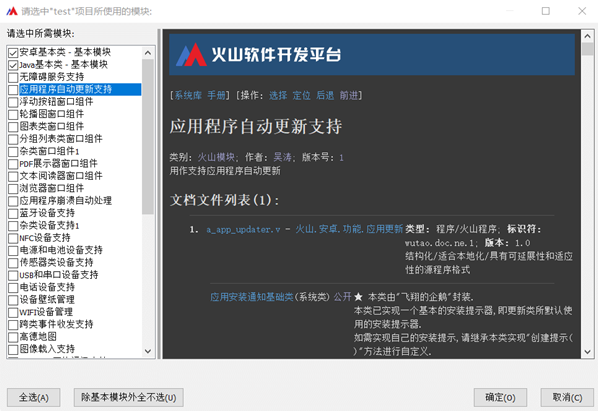This screenshot has height=411, width=598.
Task: Check 应用程序崩溃自动处理 module
Action: click(13, 201)
